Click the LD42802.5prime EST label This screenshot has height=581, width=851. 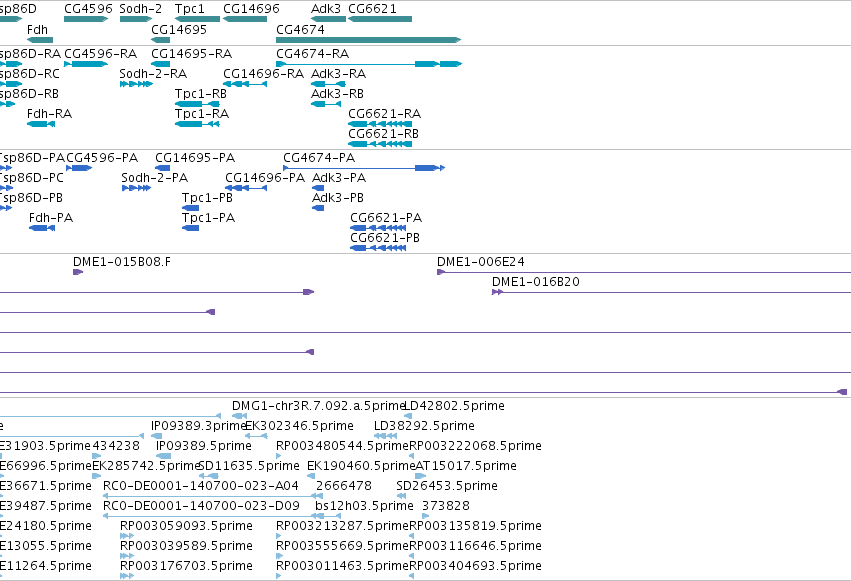click(455, 406)
